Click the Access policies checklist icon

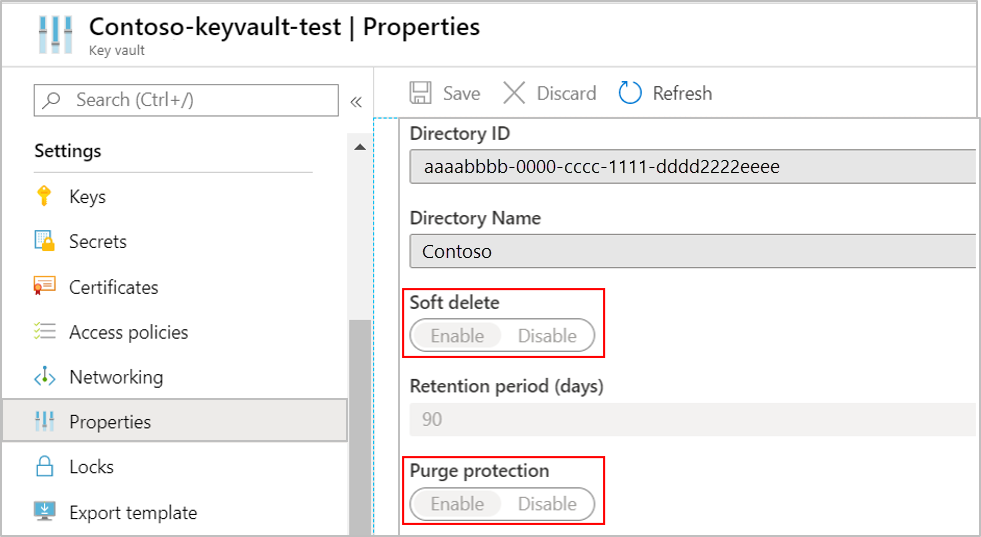click(44, 332)
